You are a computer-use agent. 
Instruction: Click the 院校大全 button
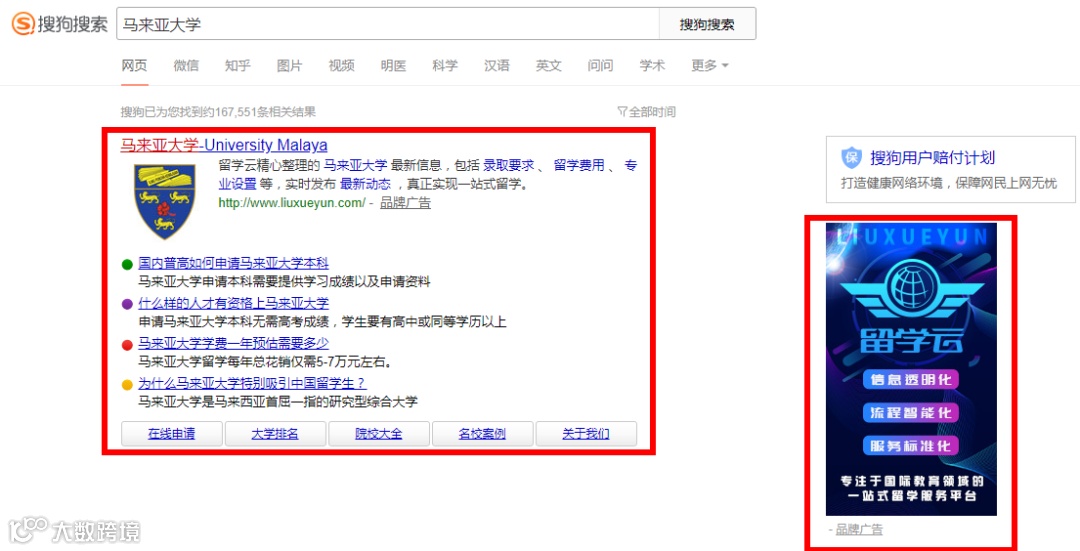tap(379, 434)
